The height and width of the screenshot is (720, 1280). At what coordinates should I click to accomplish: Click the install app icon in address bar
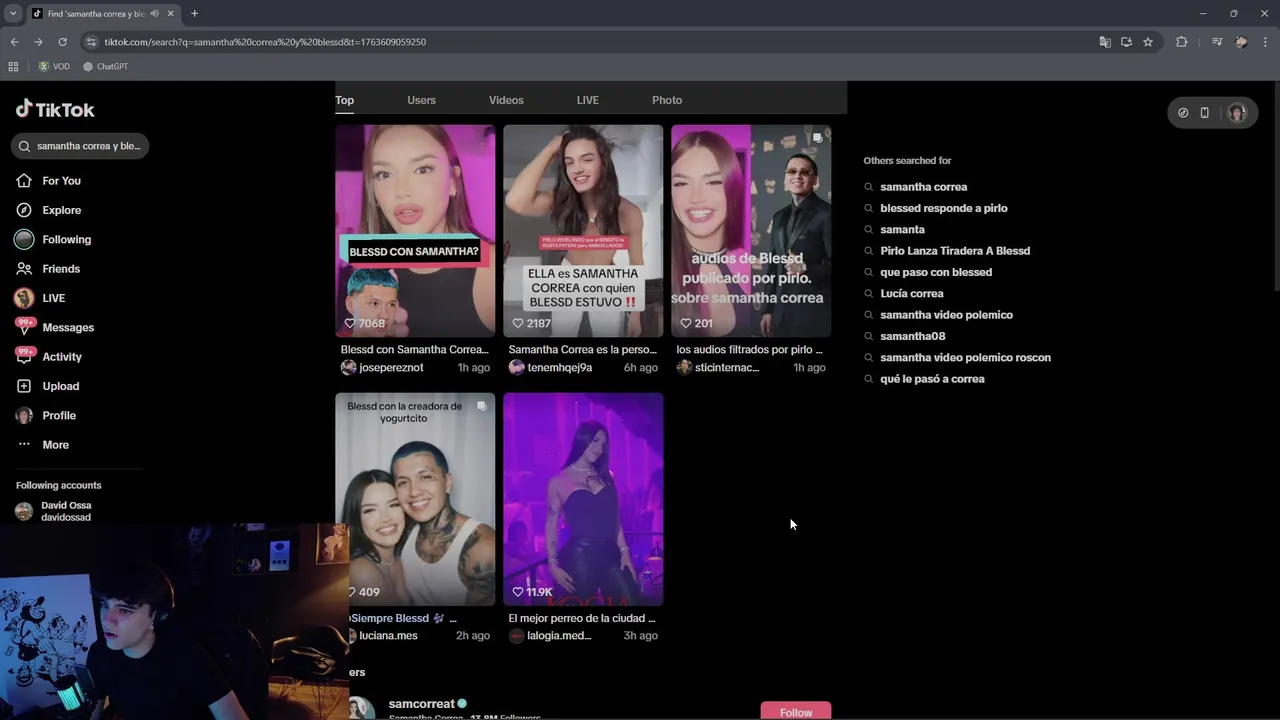click(x=1126, y=42)
